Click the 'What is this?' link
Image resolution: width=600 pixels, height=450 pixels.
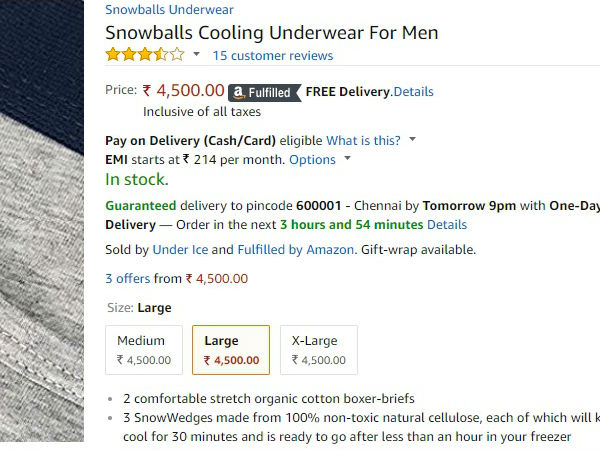(363, 140)
